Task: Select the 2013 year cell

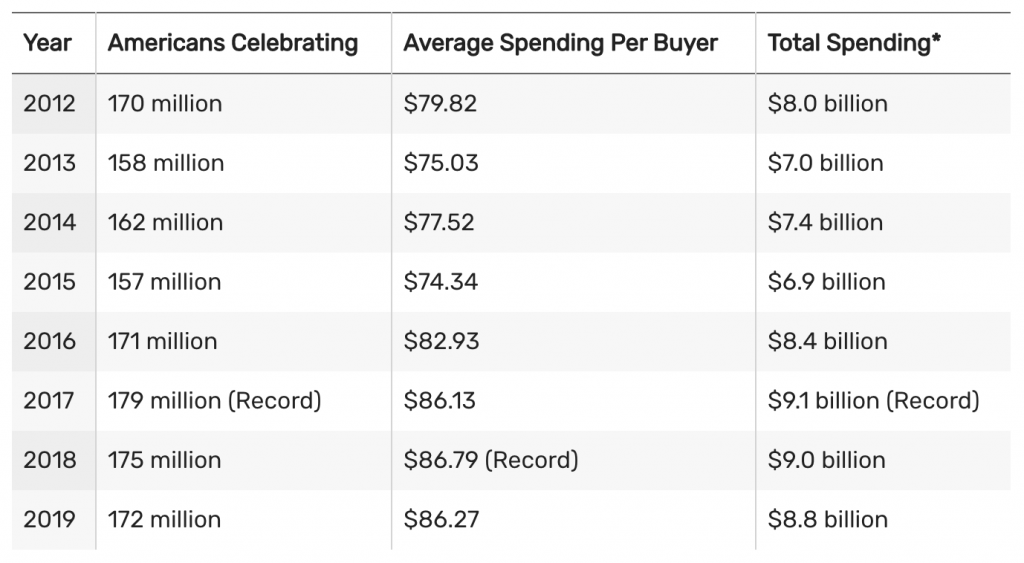Action: (50, 163)
